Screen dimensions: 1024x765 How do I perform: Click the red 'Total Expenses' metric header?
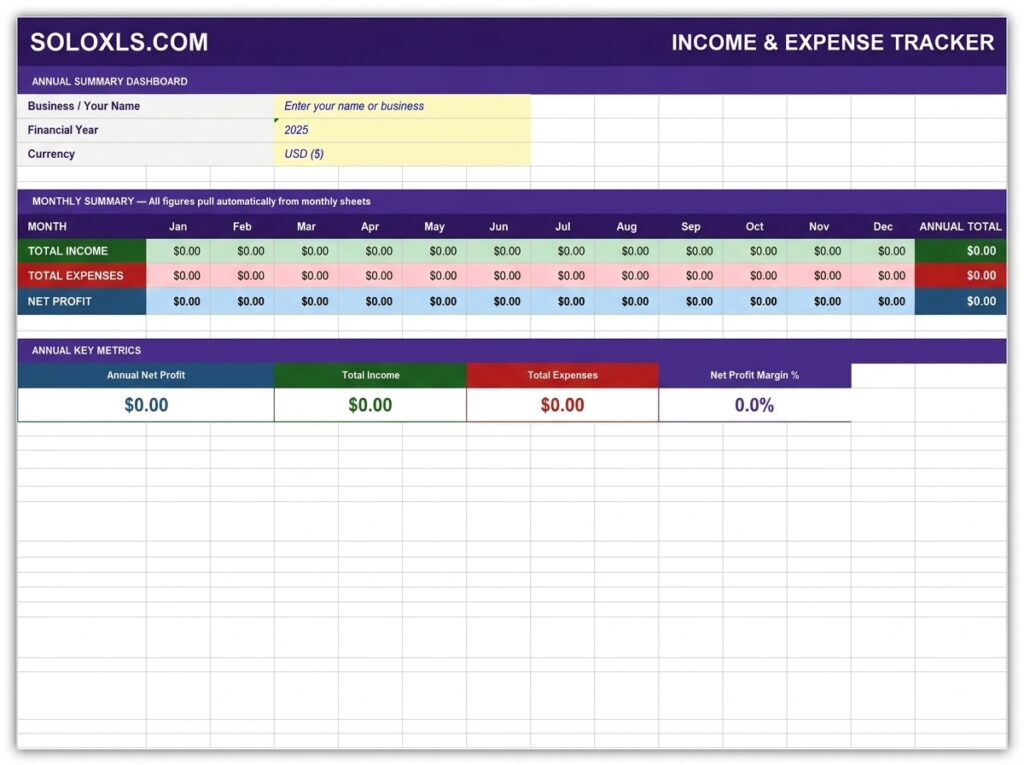562,375
